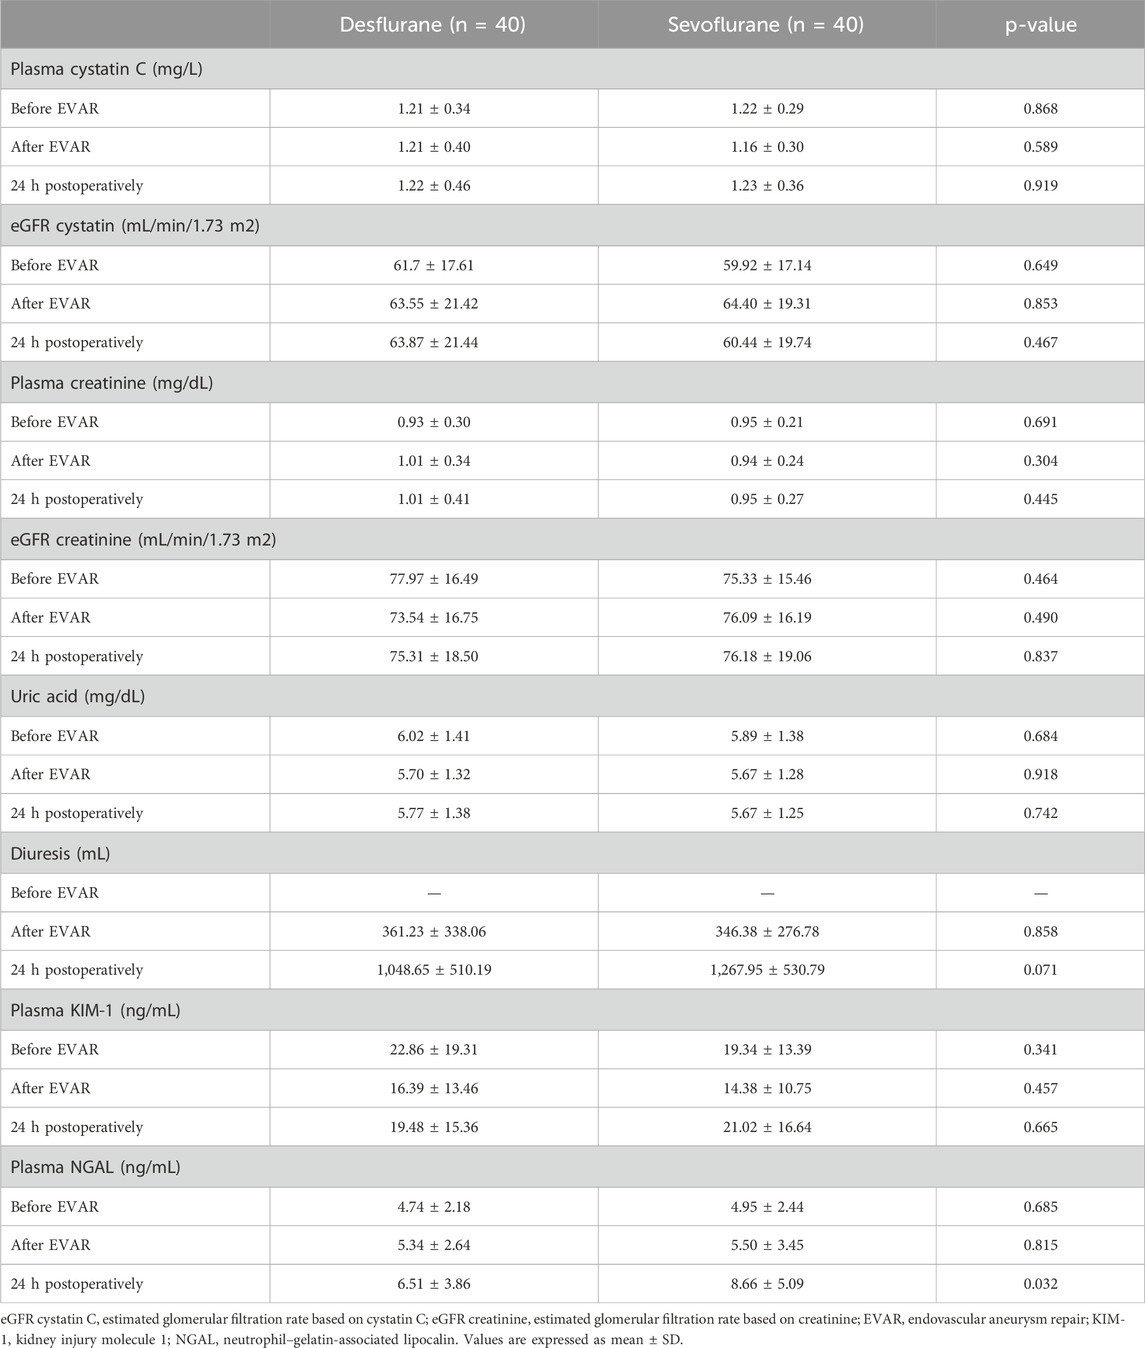Click the p-value column header
1145x1348 pixels.
[x=1040, y=25]
